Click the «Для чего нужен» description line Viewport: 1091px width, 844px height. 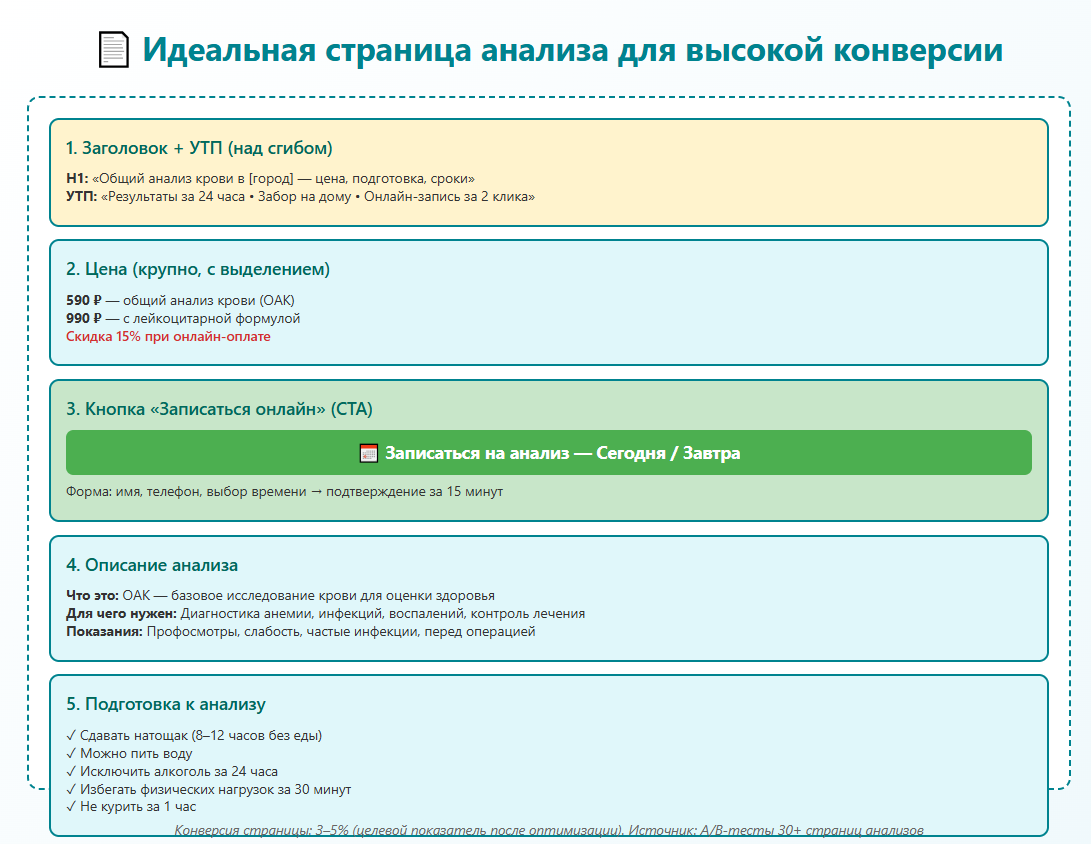click(x=326, y=614)
